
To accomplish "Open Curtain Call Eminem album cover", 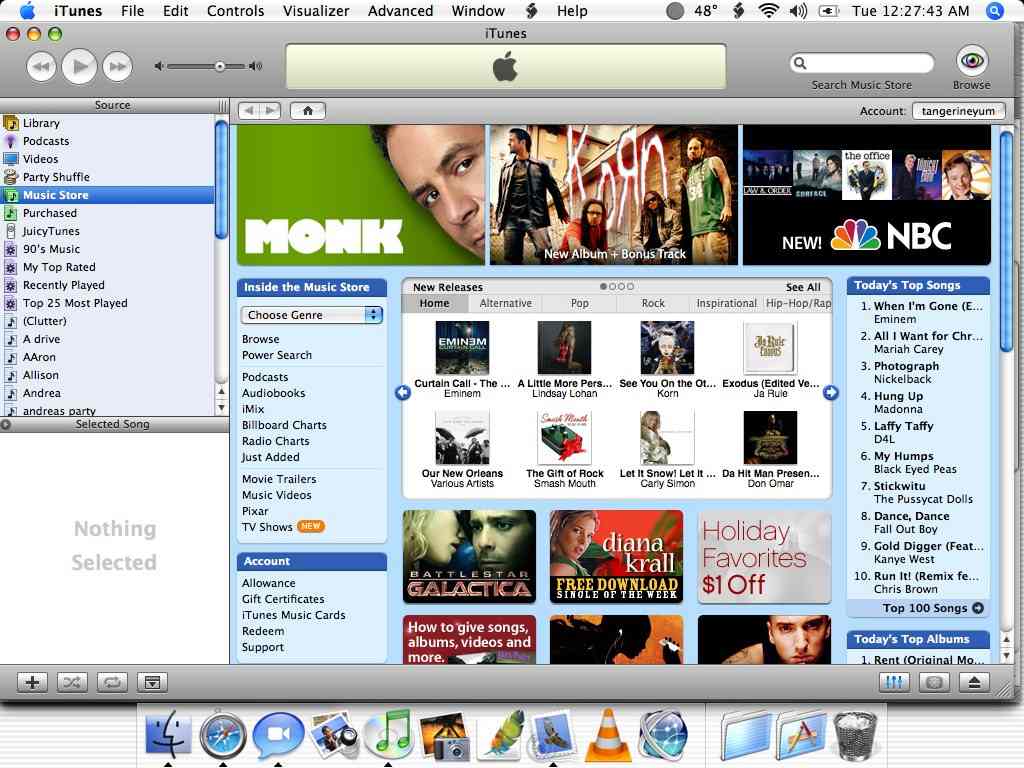I will coord(462,347).
